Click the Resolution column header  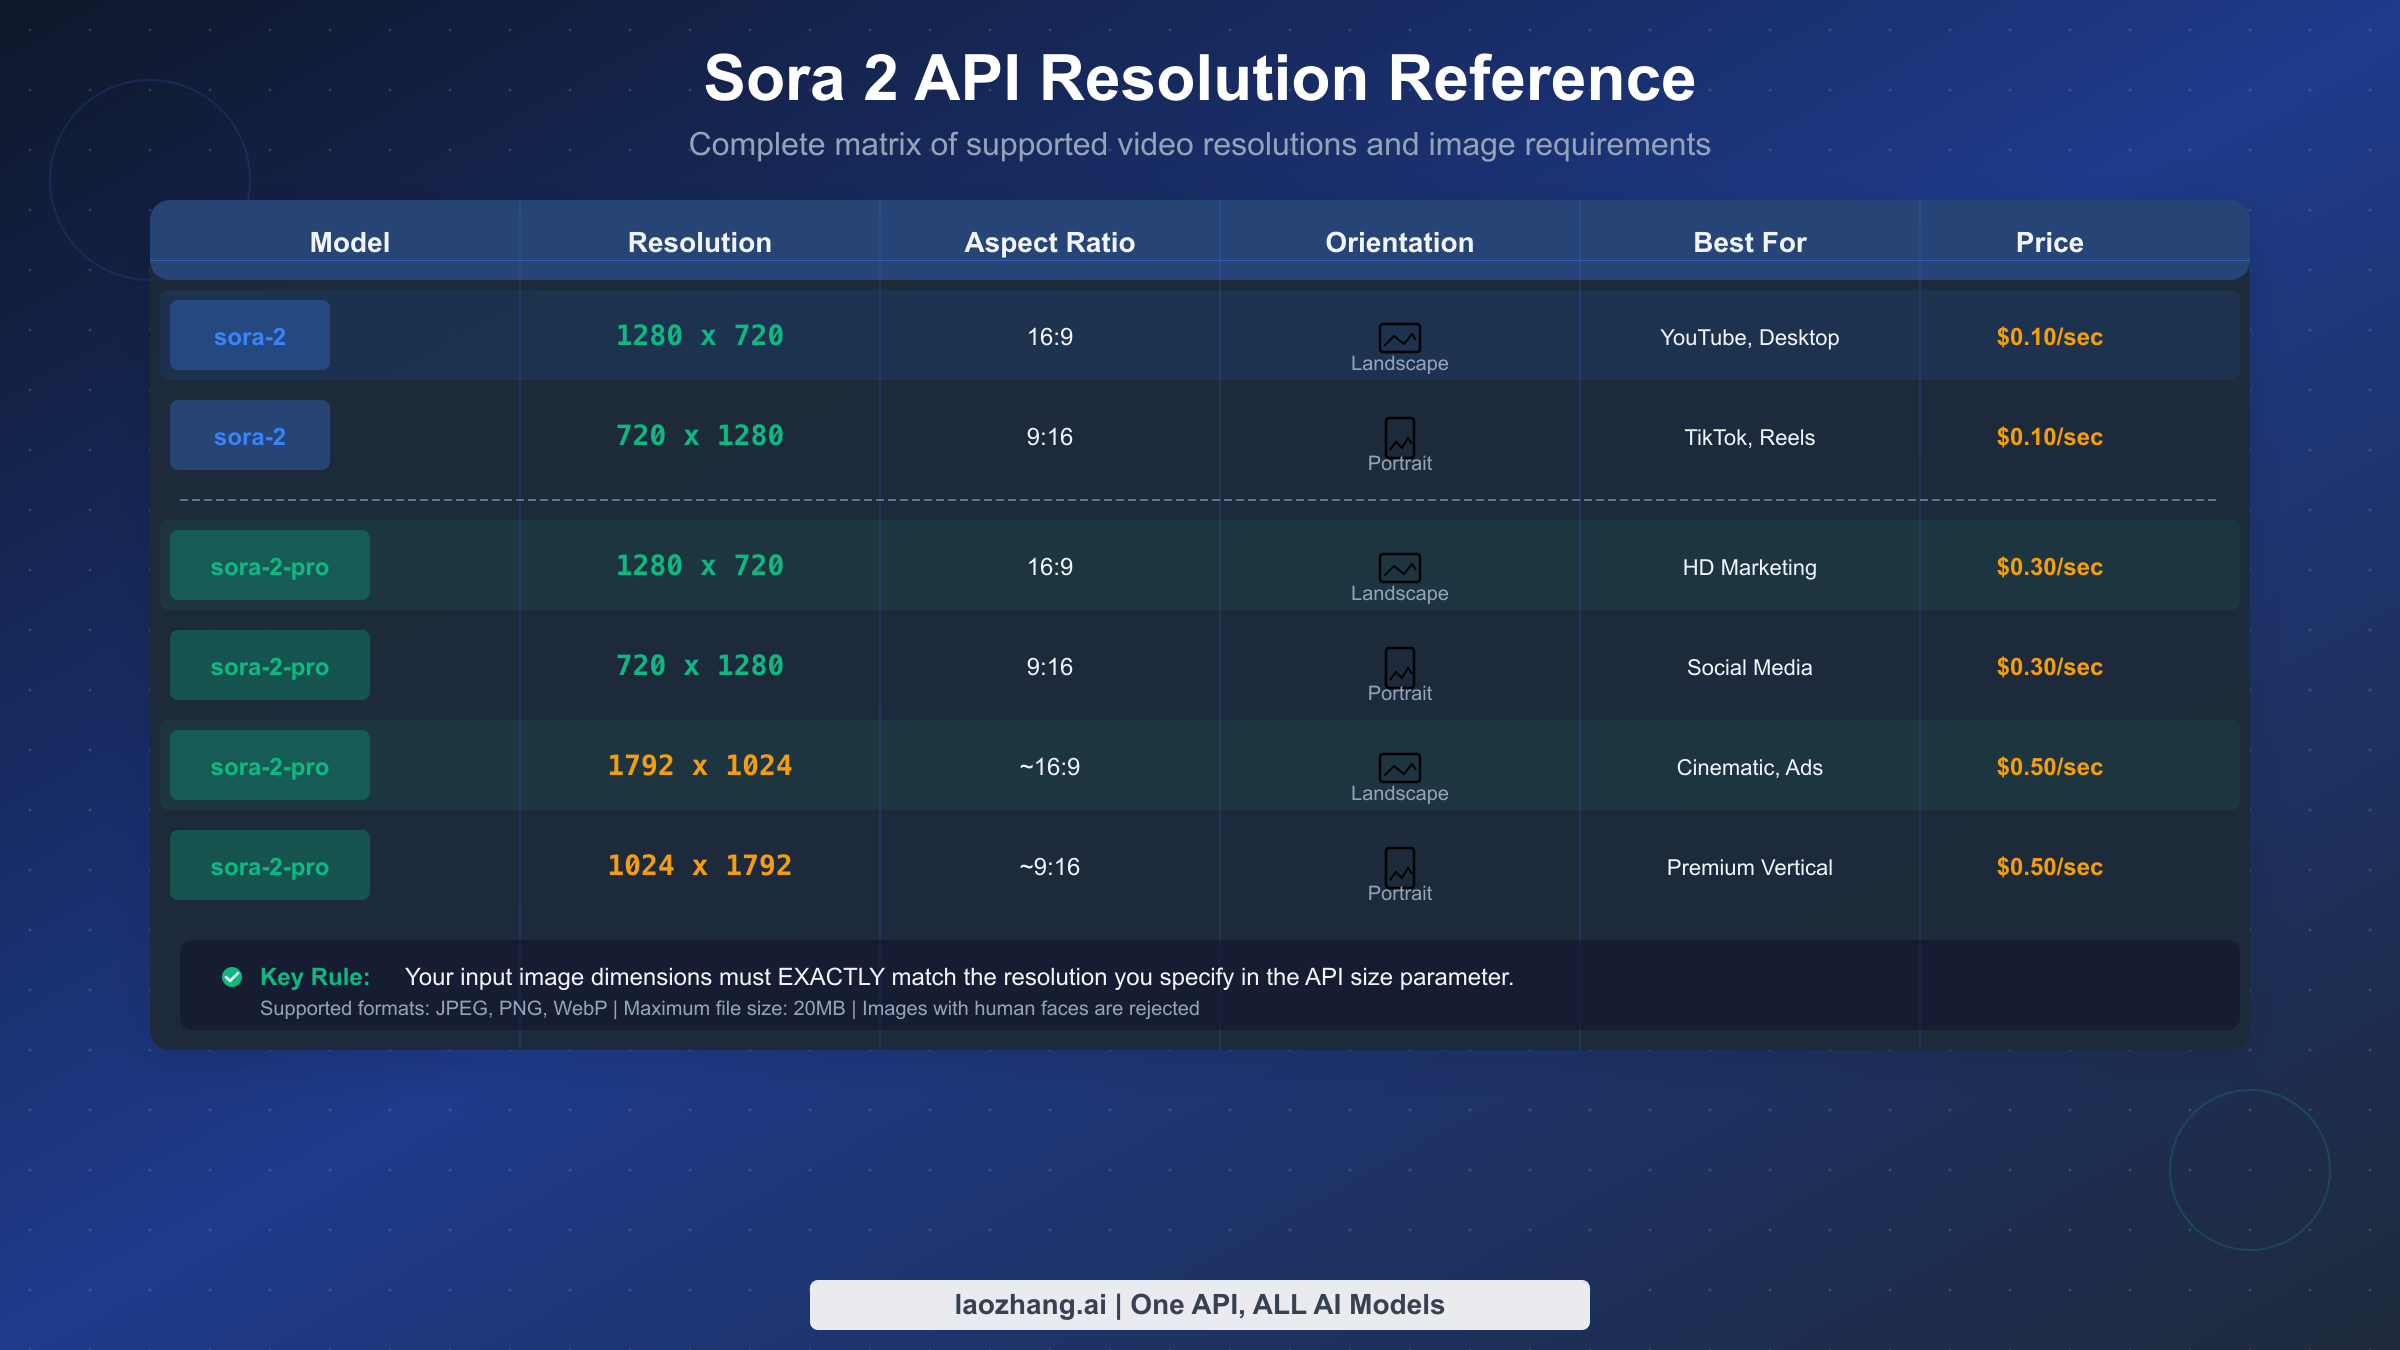tap(699, 242)
